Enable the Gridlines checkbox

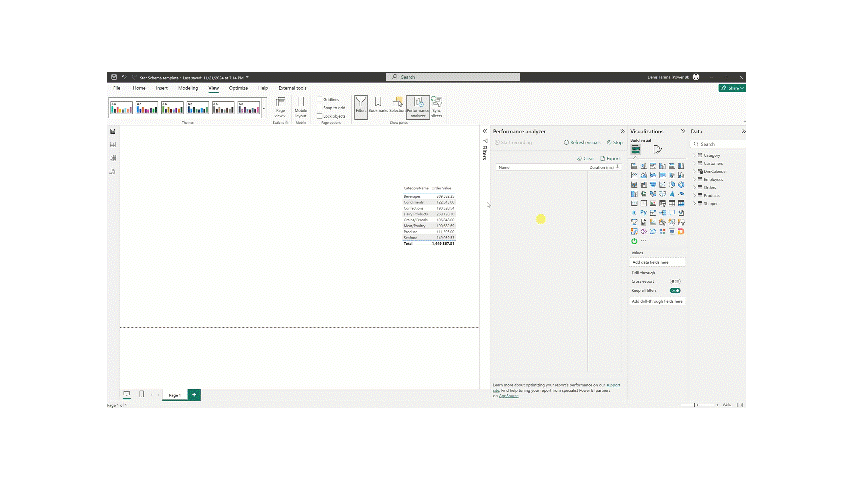click(x=322, y=99)
